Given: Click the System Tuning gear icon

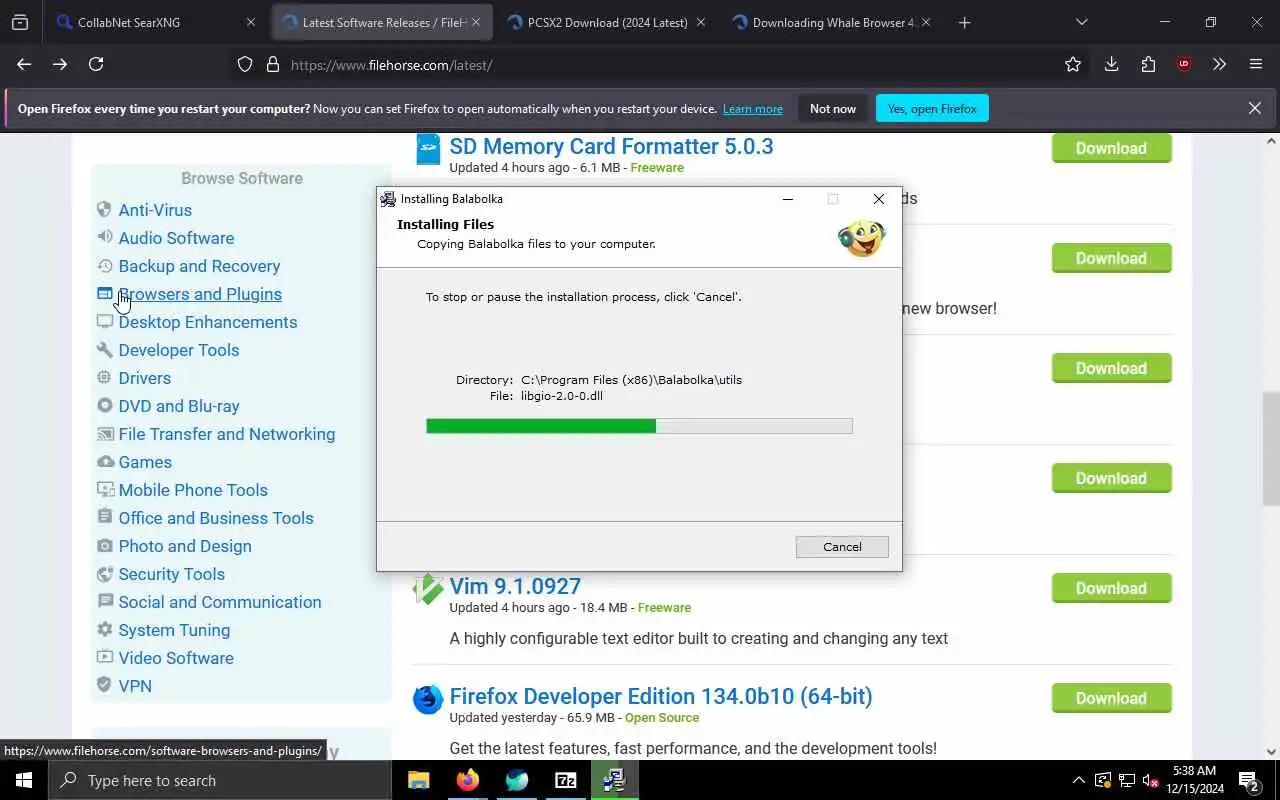Looking at the screenshot, I should pyautogui.click(x=104, y=630).
